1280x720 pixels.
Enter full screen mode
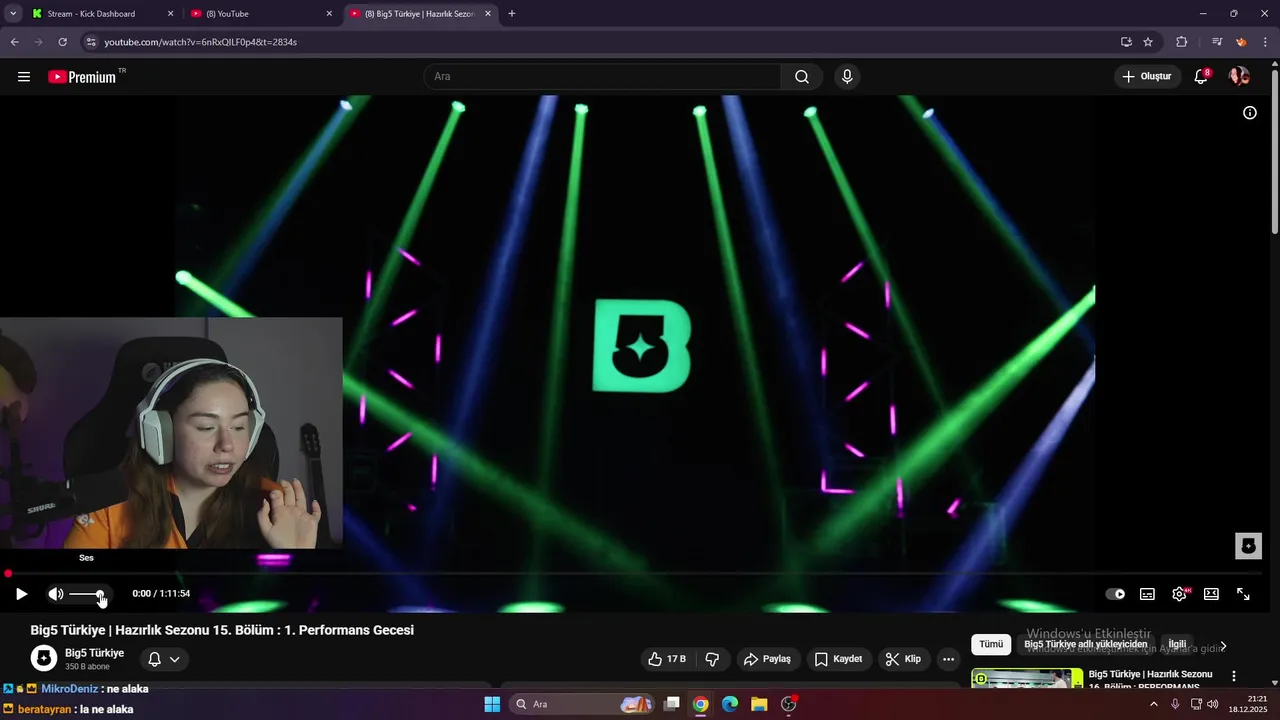[x=1243, y=594]
